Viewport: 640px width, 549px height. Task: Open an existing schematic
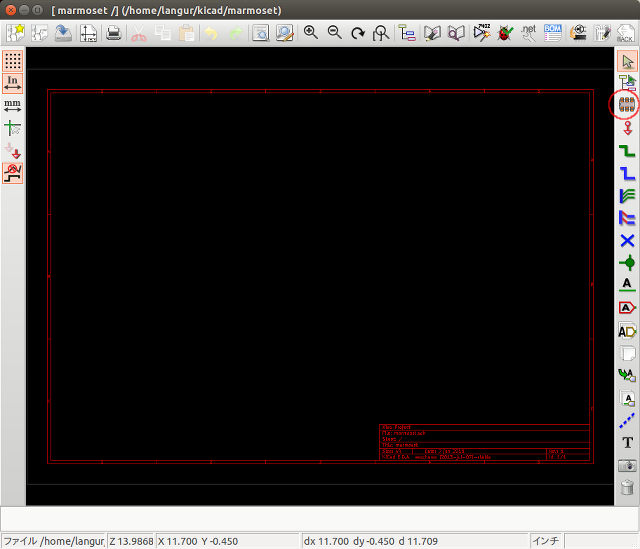coord(39,33)
